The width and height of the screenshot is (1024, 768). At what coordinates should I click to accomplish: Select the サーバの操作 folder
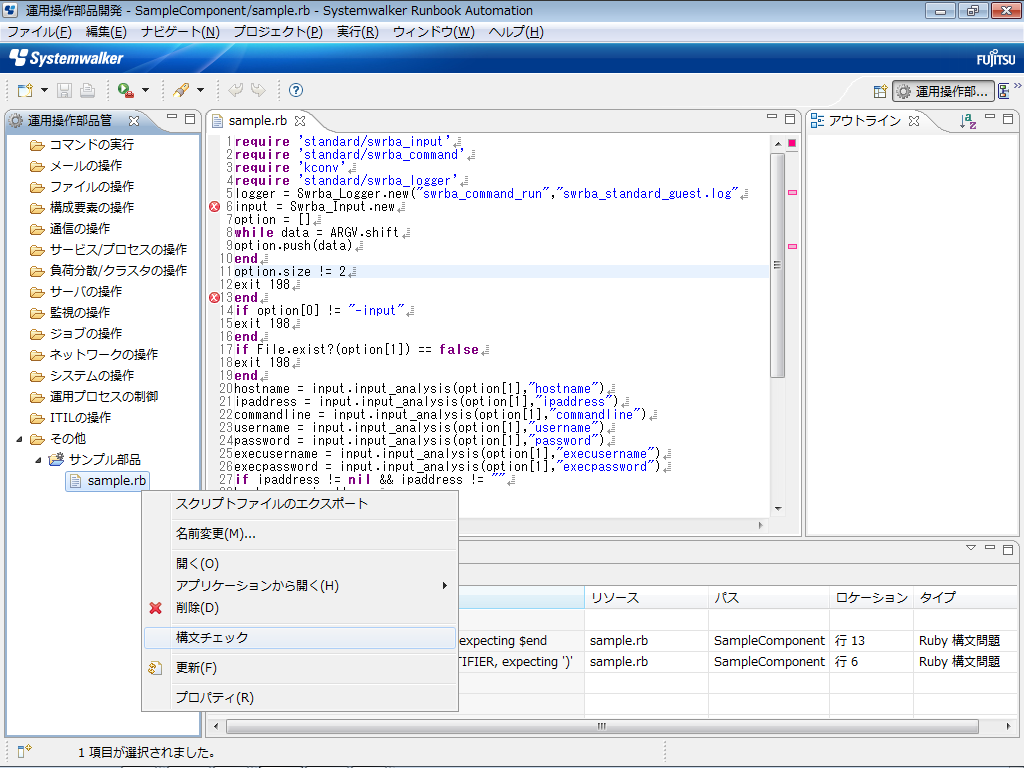pos(76,291)
